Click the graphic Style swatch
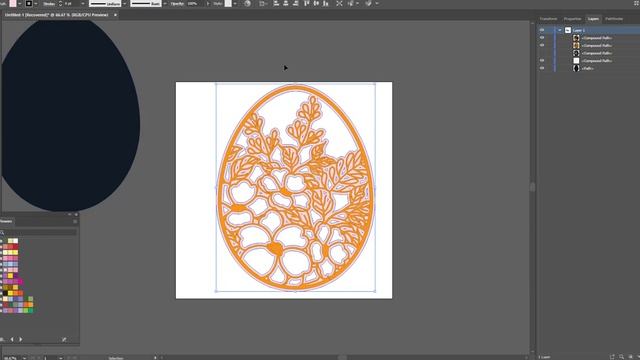This screenshot has width=640, height=360. click(x=228, y=3)
